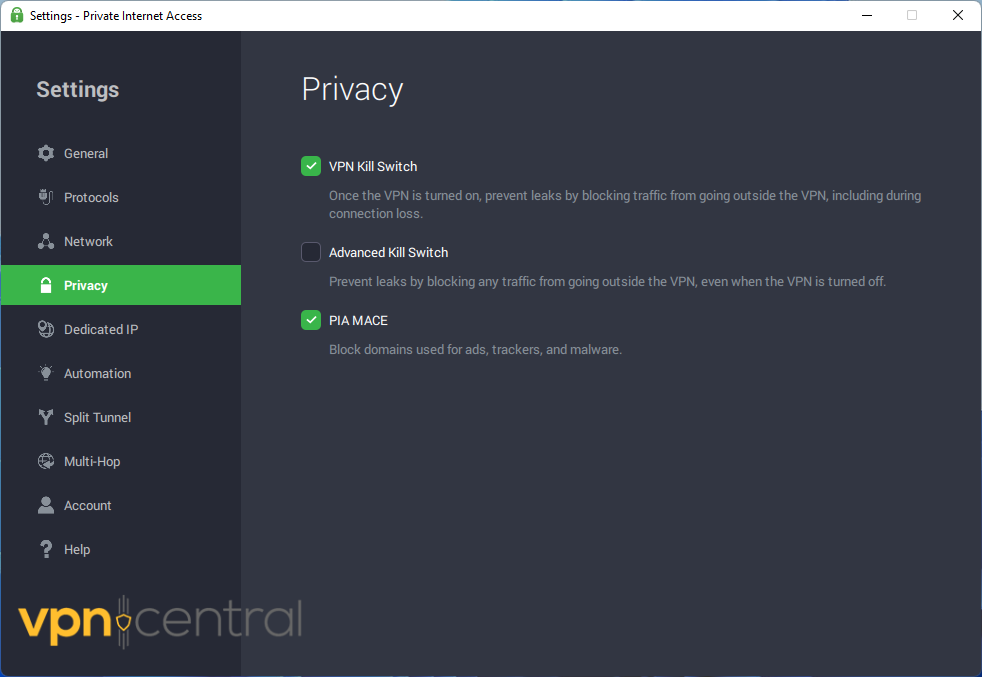Click the green lock title bar icon
The image size is (982, 677).
click(x=17, y=15)
